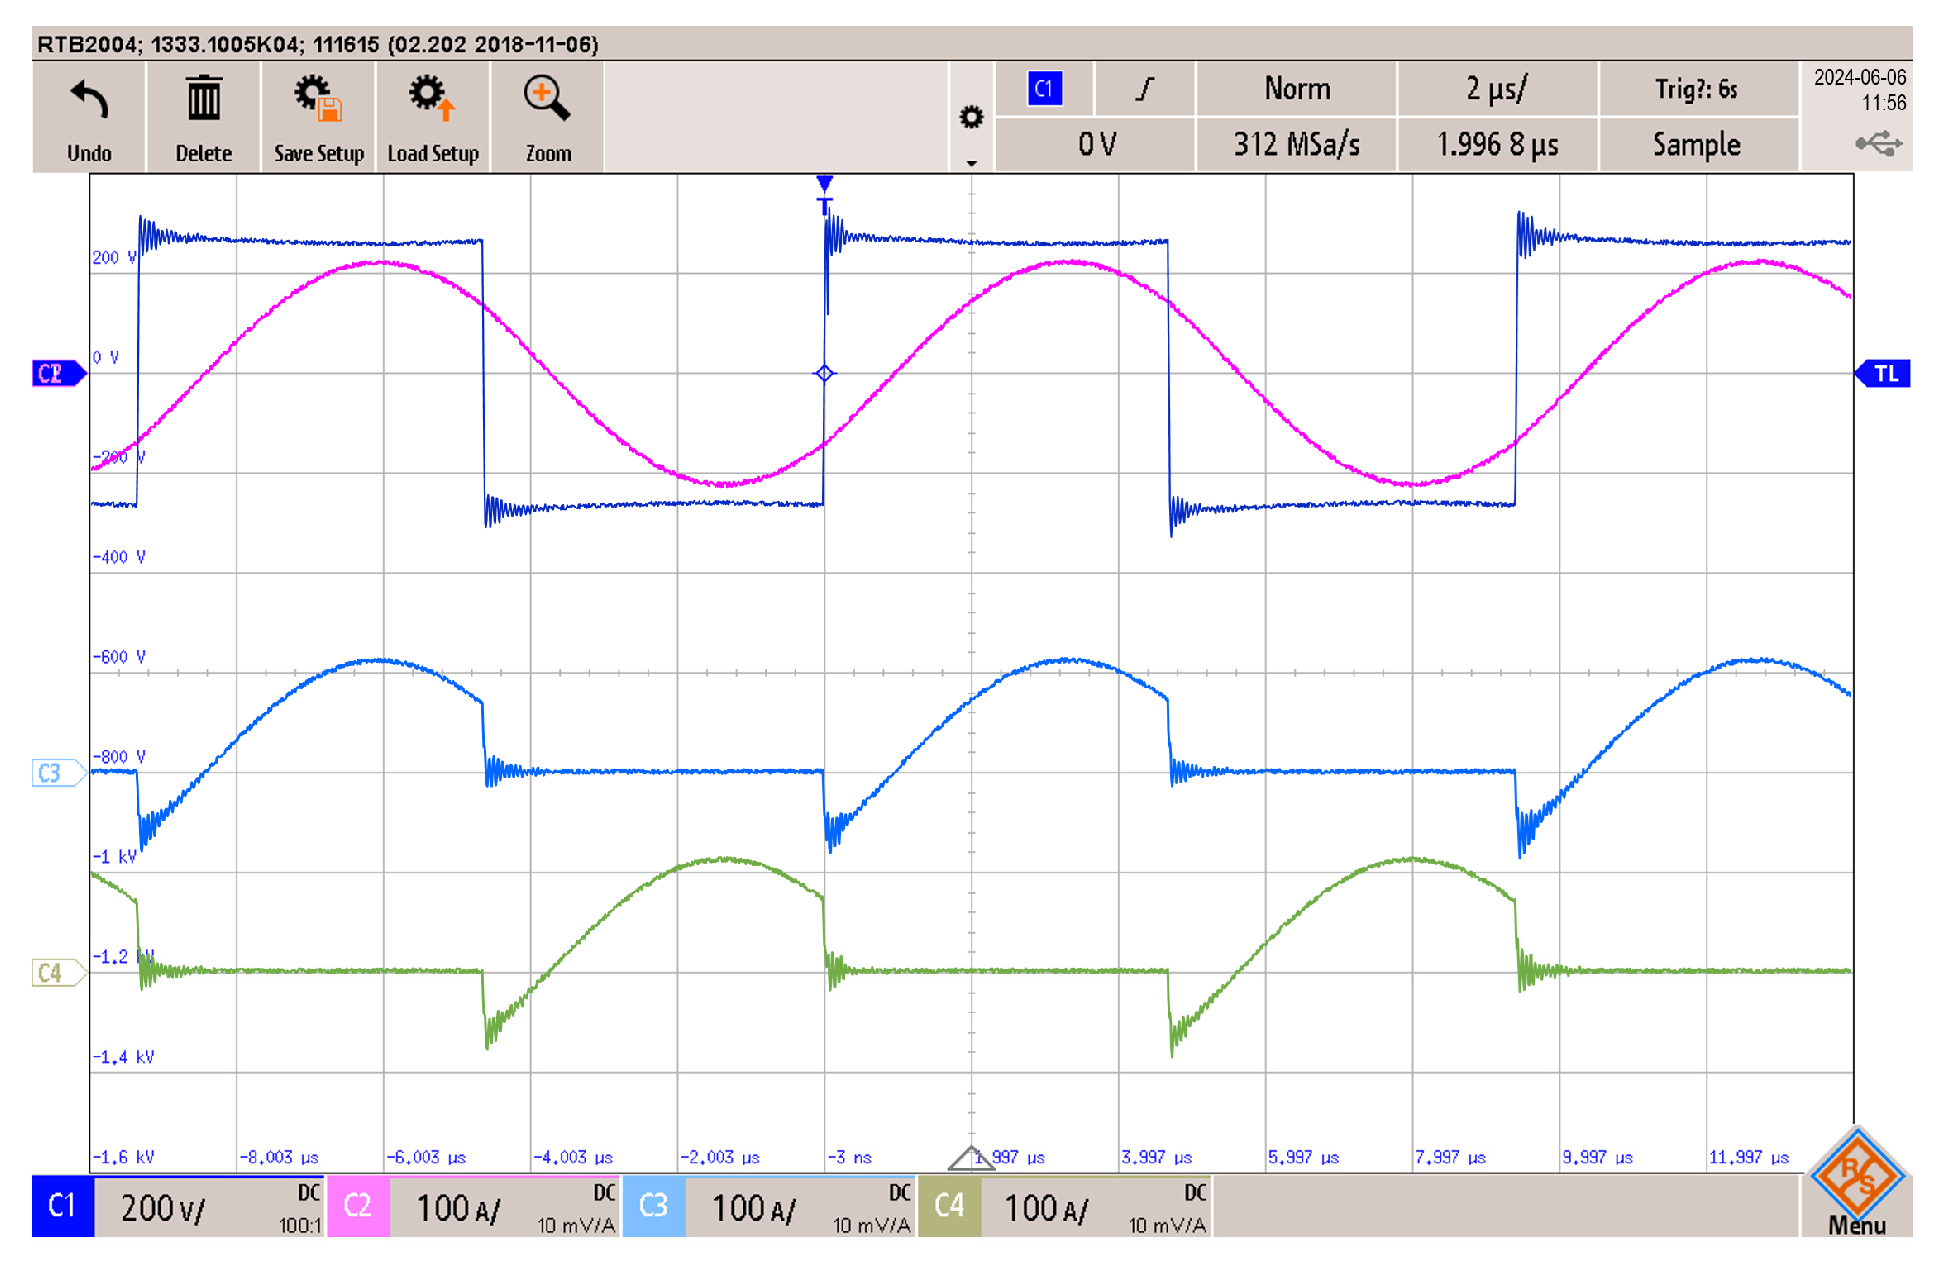Click the USB connection icon
This screenshot has height=1266, width=1938.
1881,146
